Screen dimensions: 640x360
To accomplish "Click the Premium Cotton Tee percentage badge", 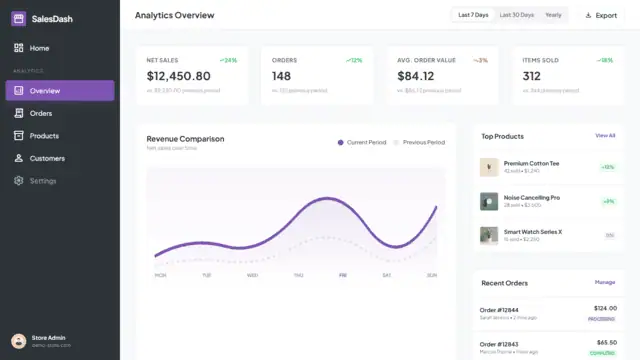I will pyautogui.click(x=608, y=167).
